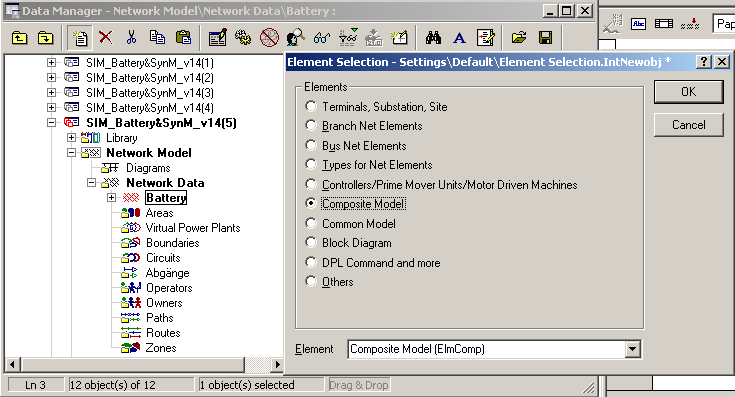The width and height of the screenshot is (735, 397).
Task: Click the red X delete icon
Action: [105, 37]
